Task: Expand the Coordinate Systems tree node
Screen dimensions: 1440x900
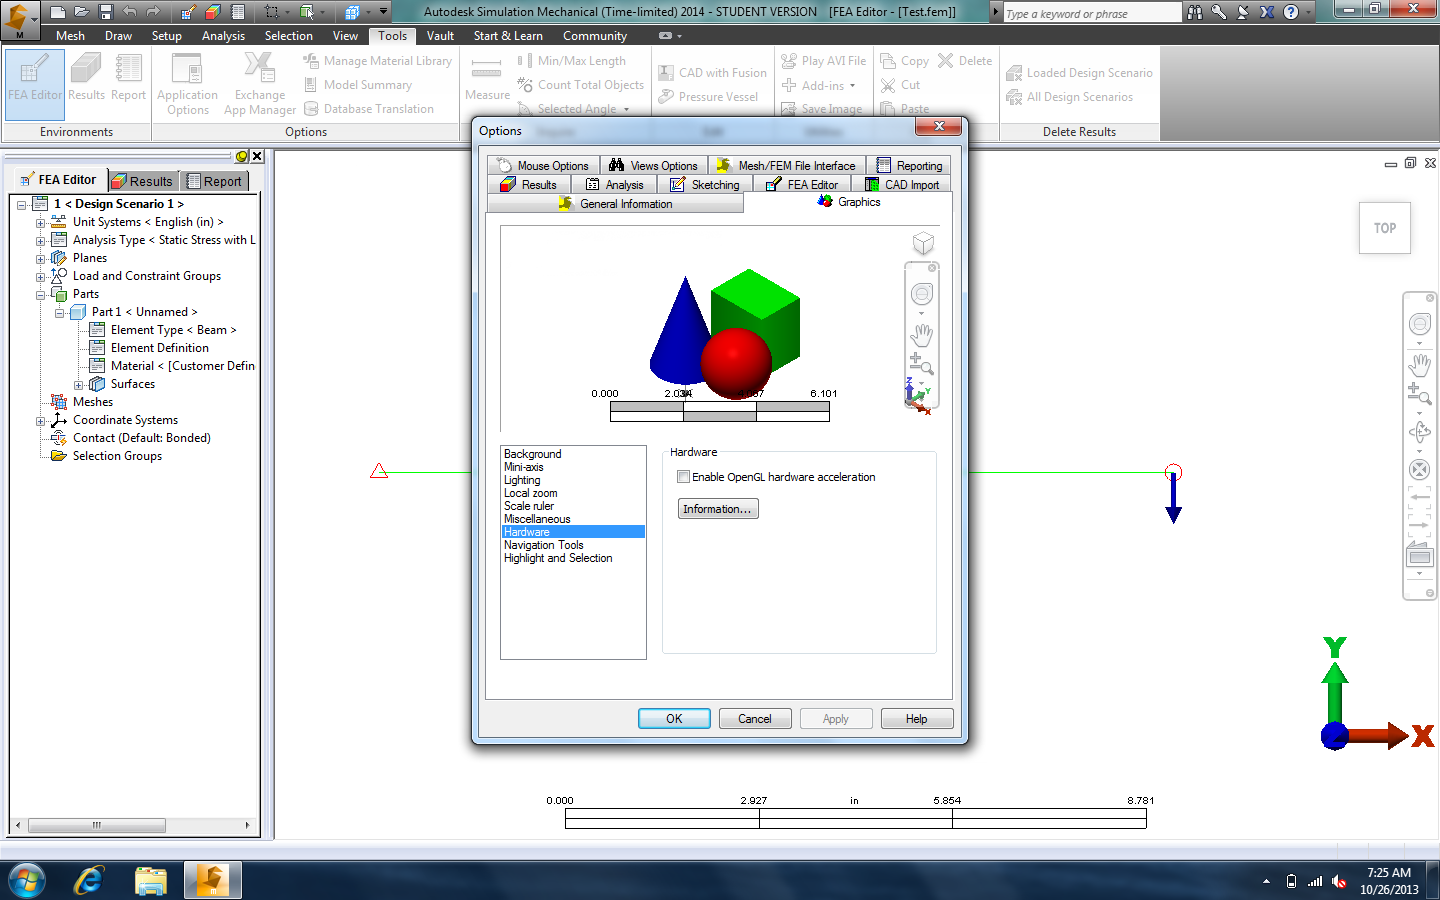Action: coord(40,420)
